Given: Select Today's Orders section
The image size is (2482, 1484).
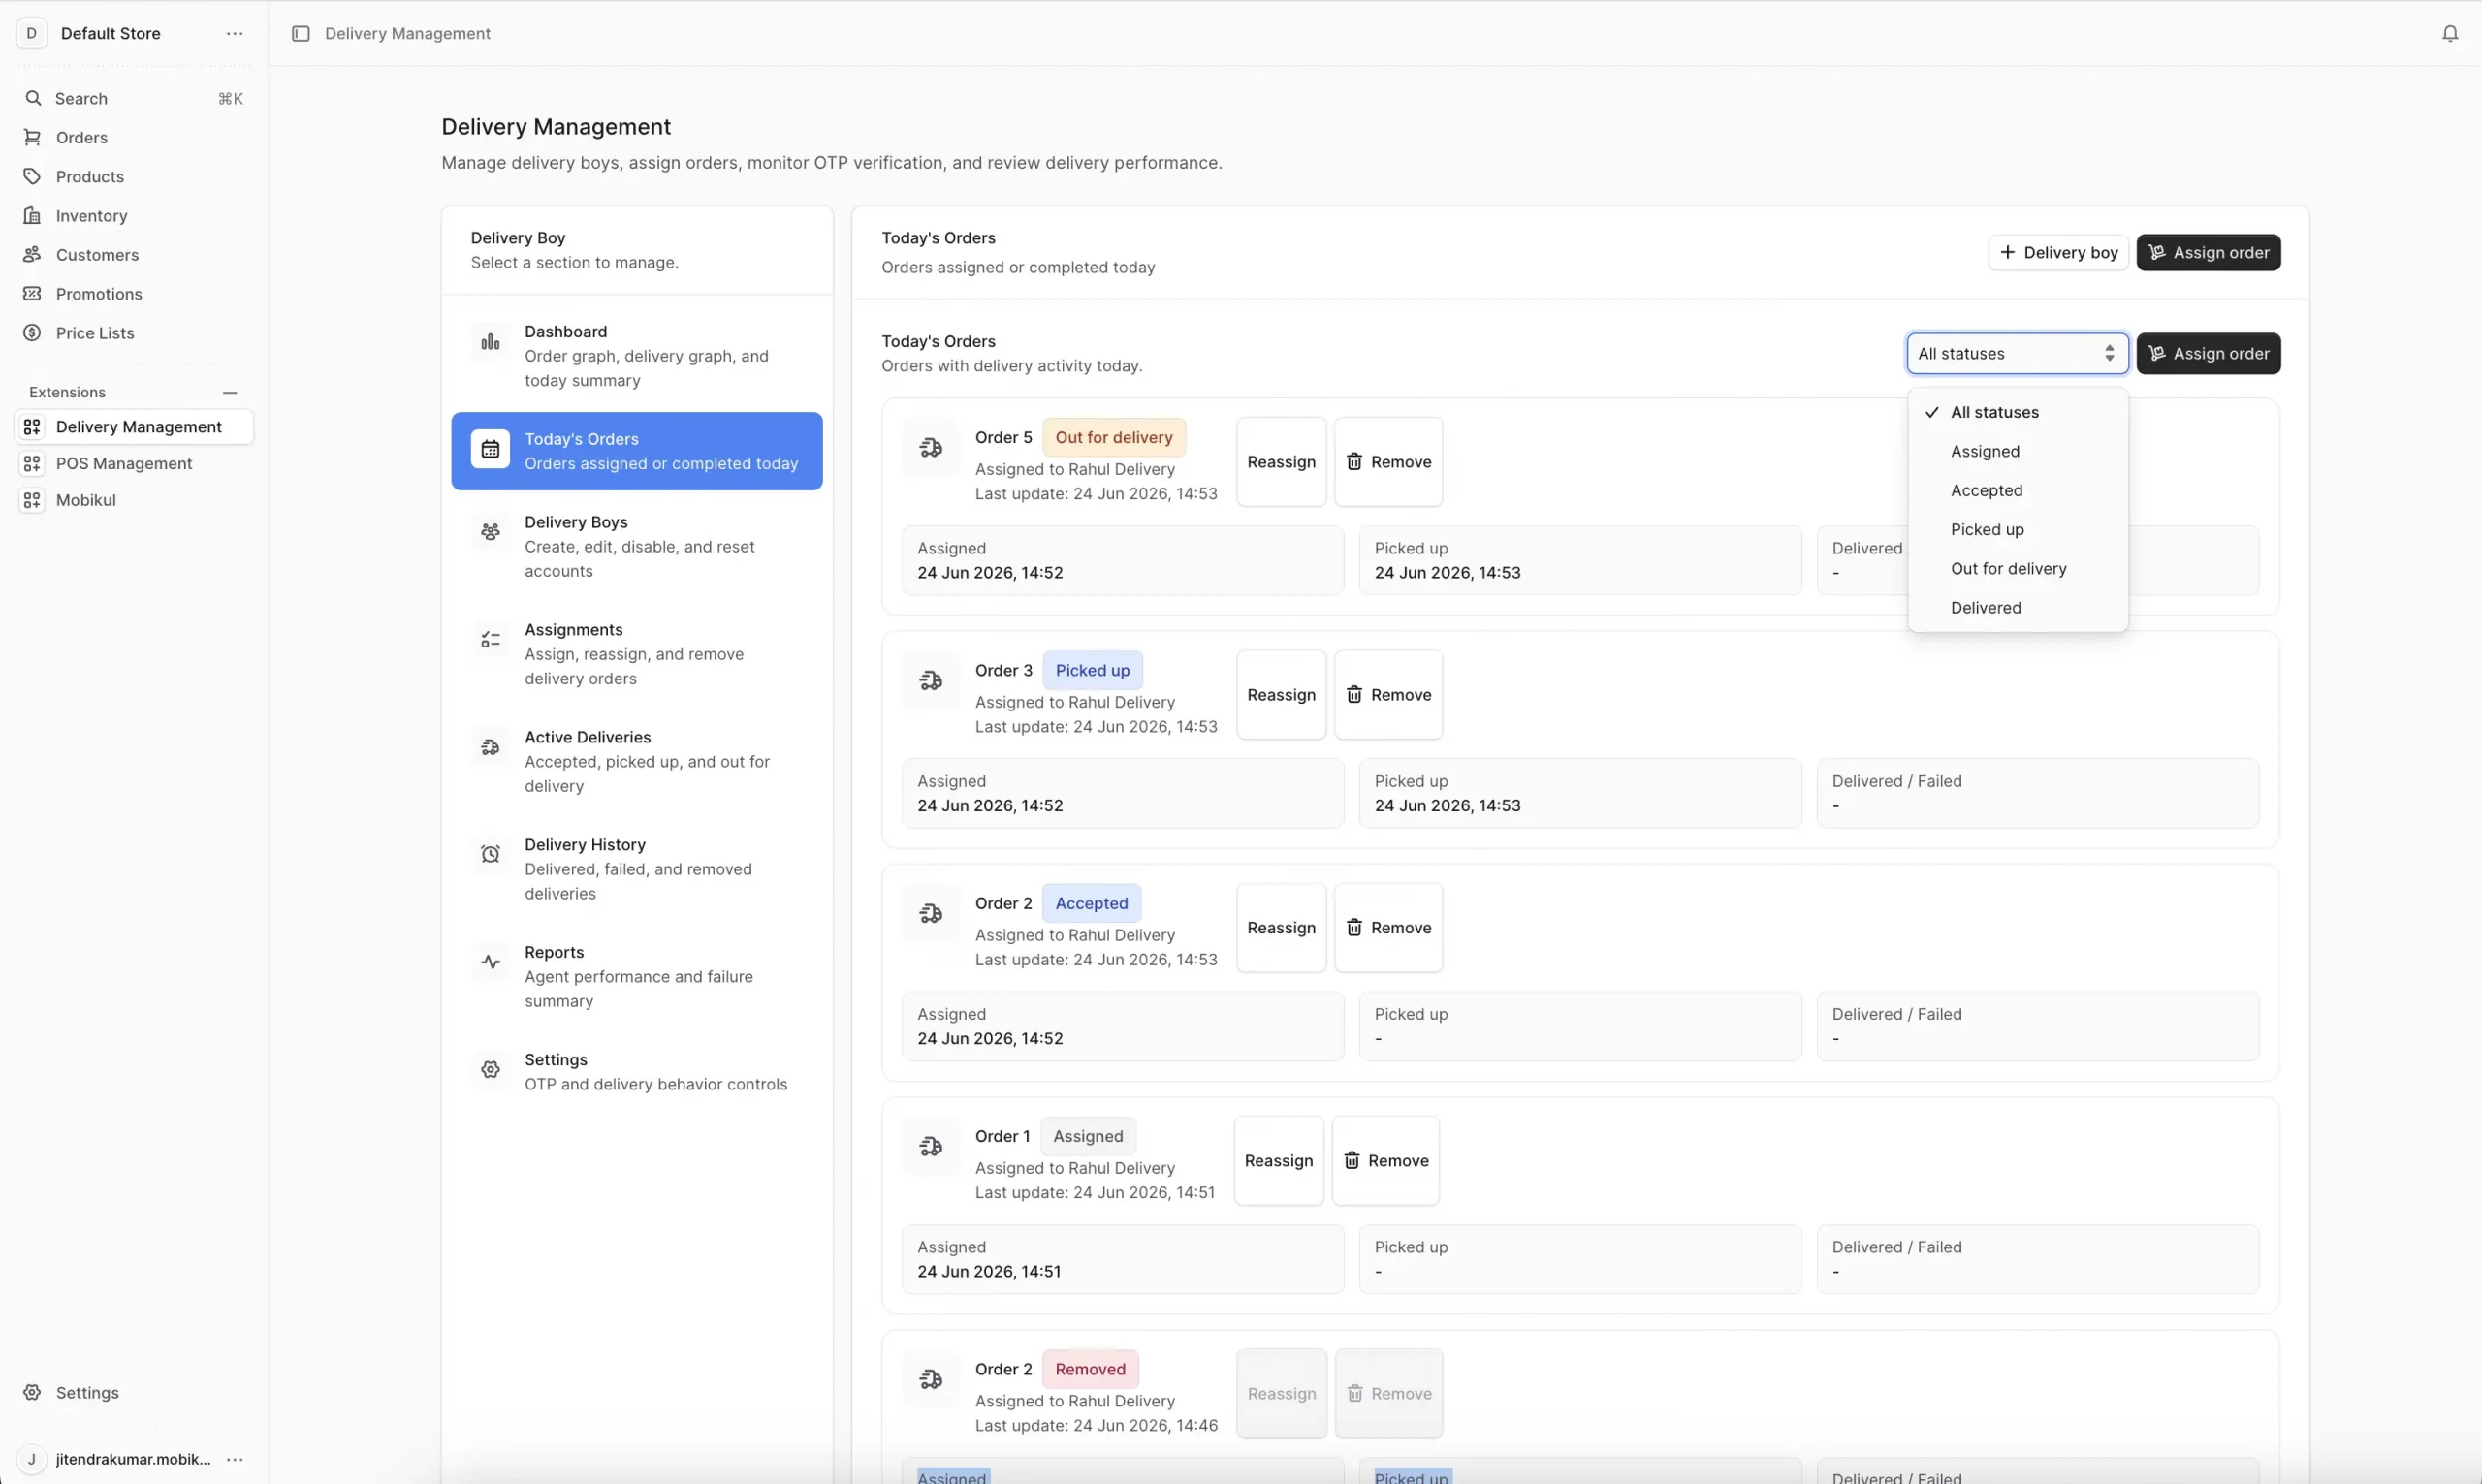Looking at the screenshot, I should click(x=637, y=451).
